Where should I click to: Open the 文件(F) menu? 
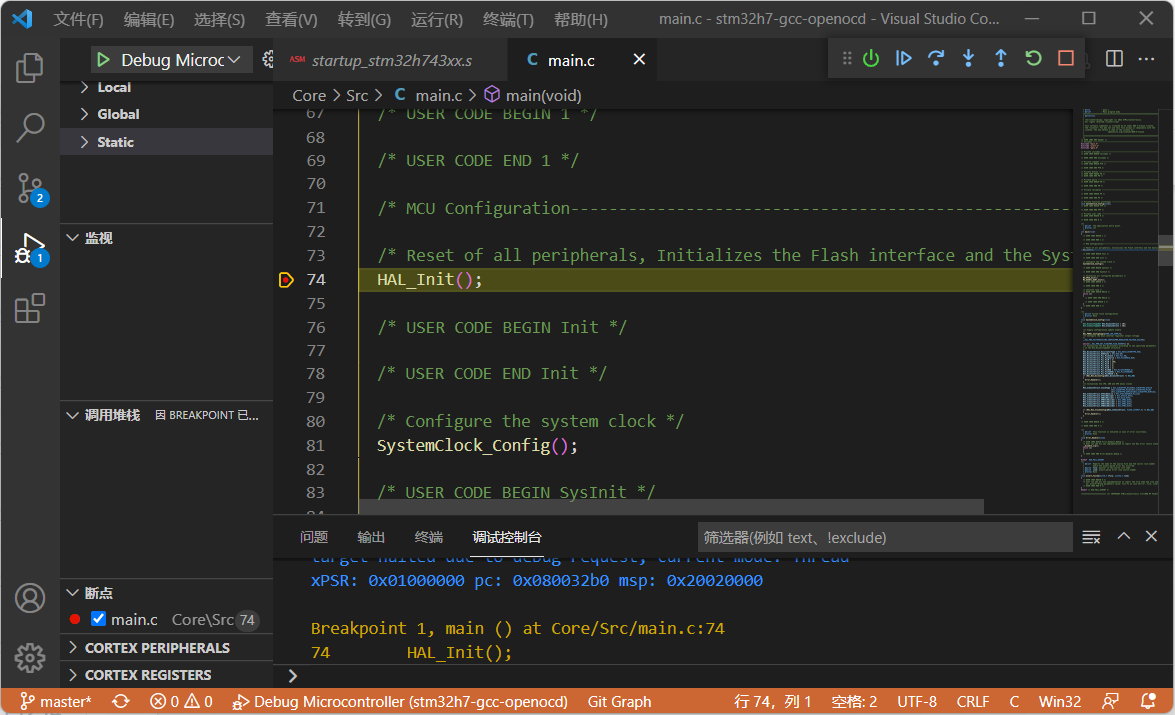coord(79,19)
